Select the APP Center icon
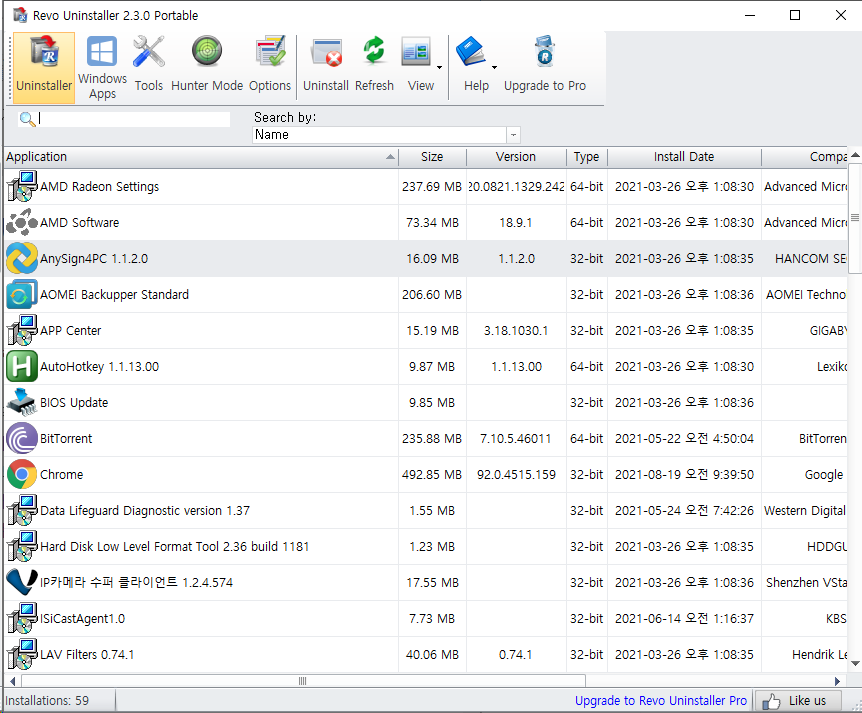The image size is (862, 713). point(22,330)
